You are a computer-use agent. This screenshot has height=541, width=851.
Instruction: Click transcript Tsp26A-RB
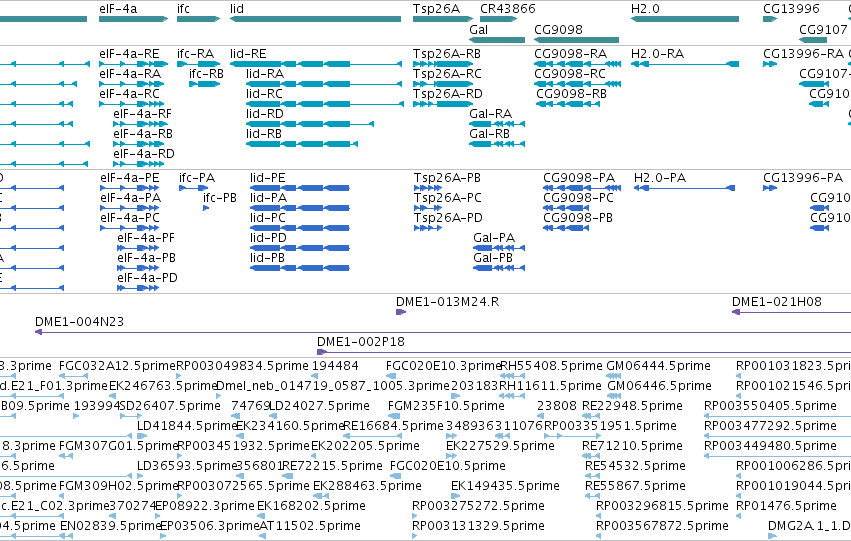pyautogui.click(x=447, y=54)
